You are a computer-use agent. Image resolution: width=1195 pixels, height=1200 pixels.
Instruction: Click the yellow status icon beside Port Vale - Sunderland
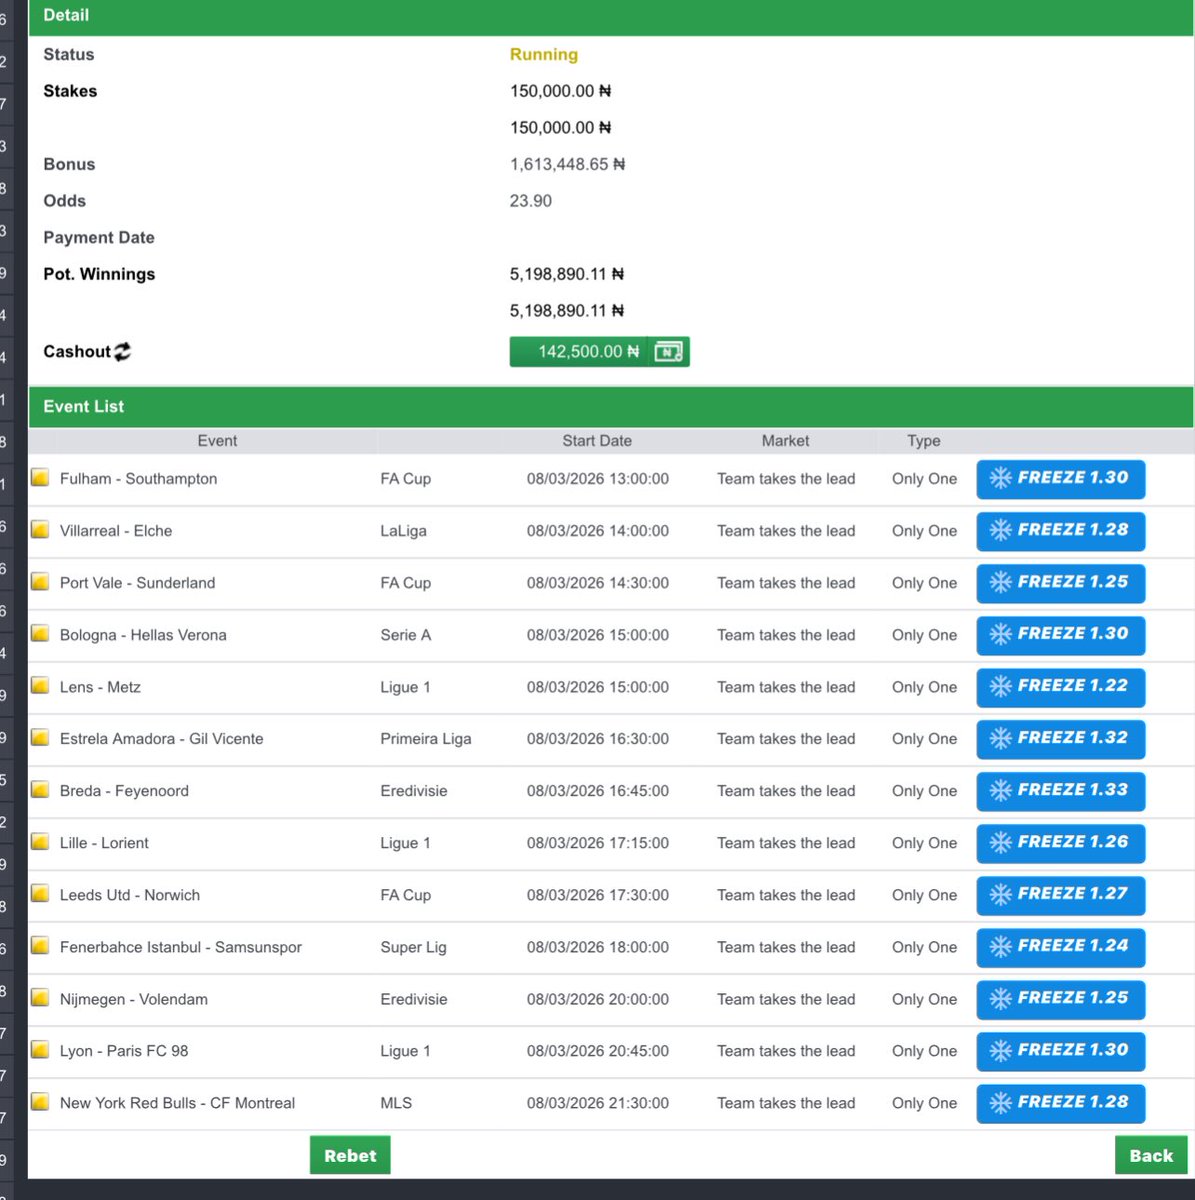point(40,581)
